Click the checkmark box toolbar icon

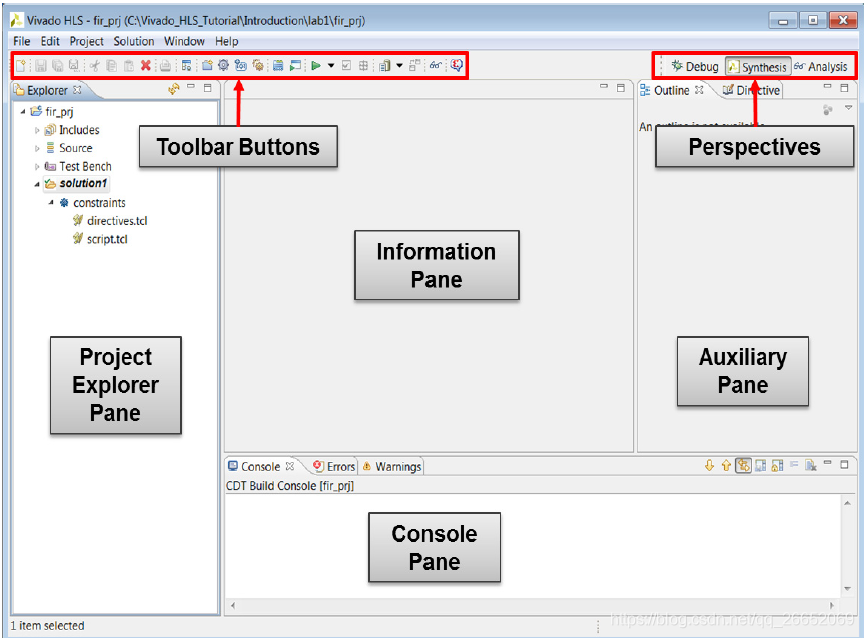(347, 66)
